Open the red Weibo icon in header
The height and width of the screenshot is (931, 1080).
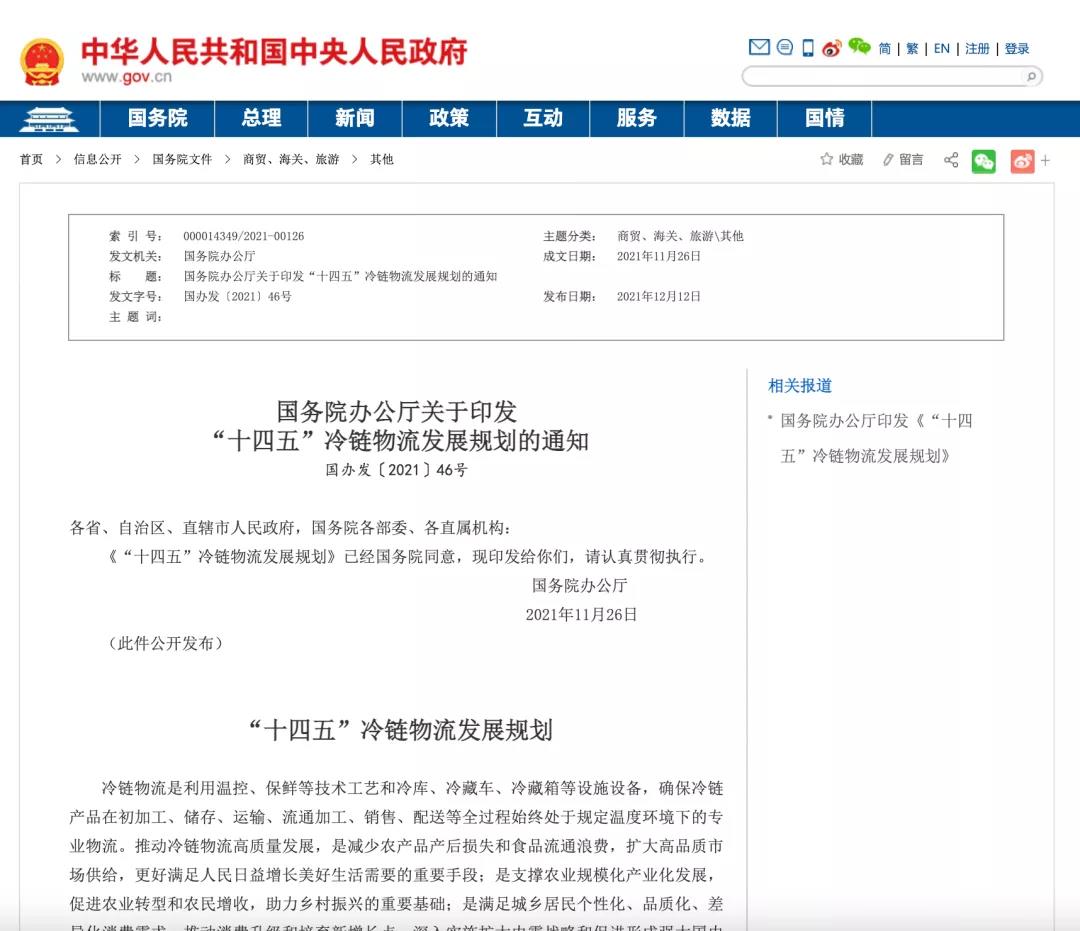[832, 48]
